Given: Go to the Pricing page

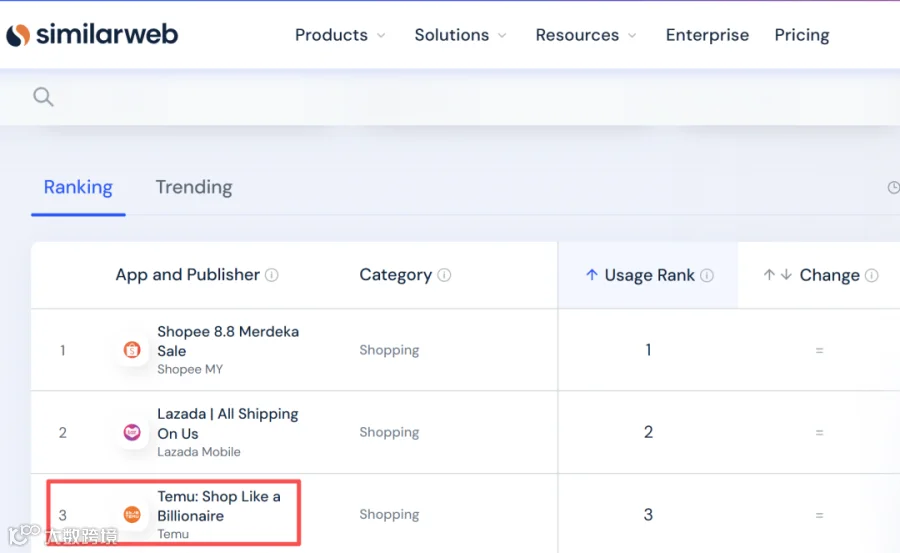Looking at the screenshot, I should [x=802, y=35].
